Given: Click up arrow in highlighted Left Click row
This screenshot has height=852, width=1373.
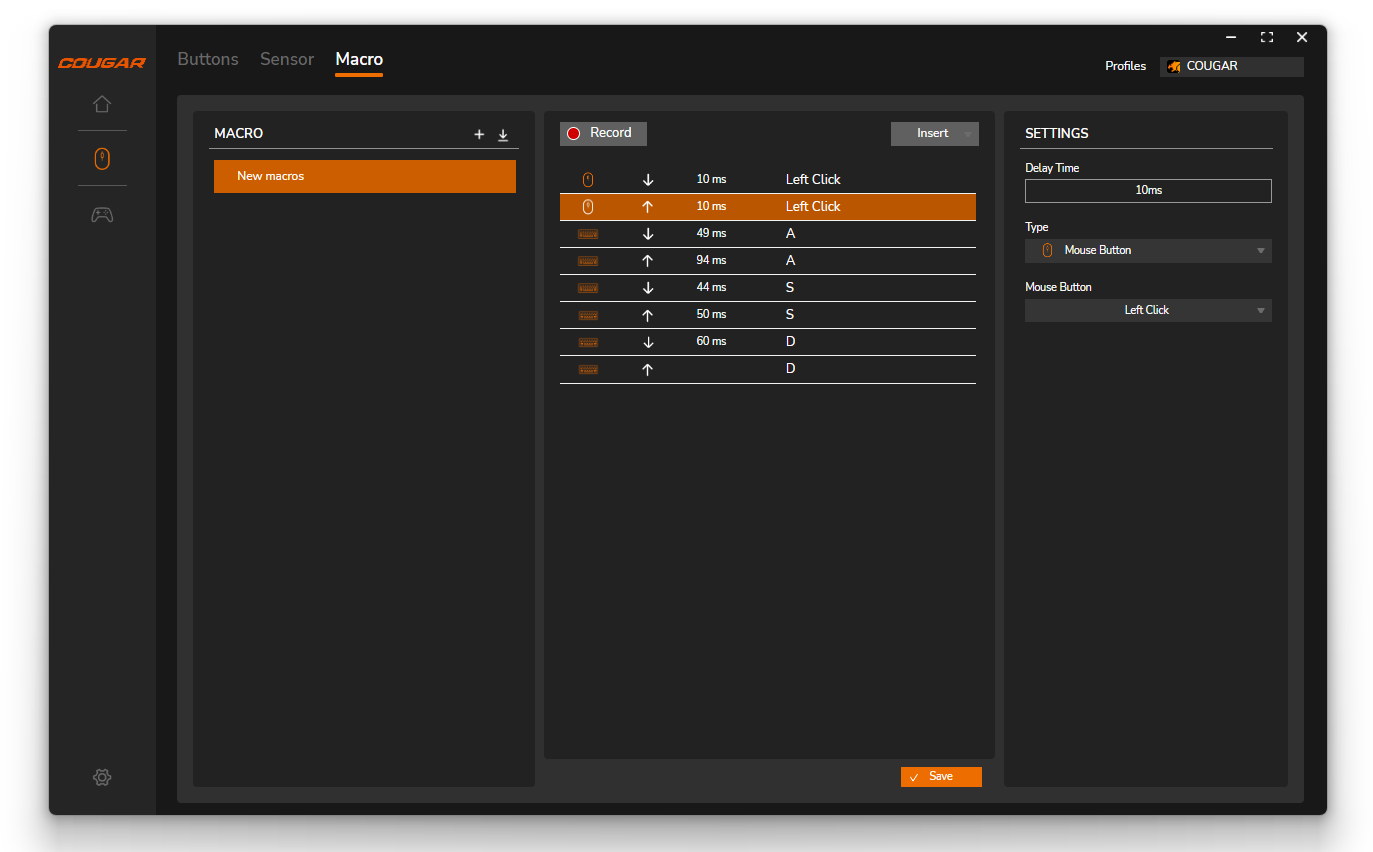Looking at the screenshot, I should pos(648,207).
